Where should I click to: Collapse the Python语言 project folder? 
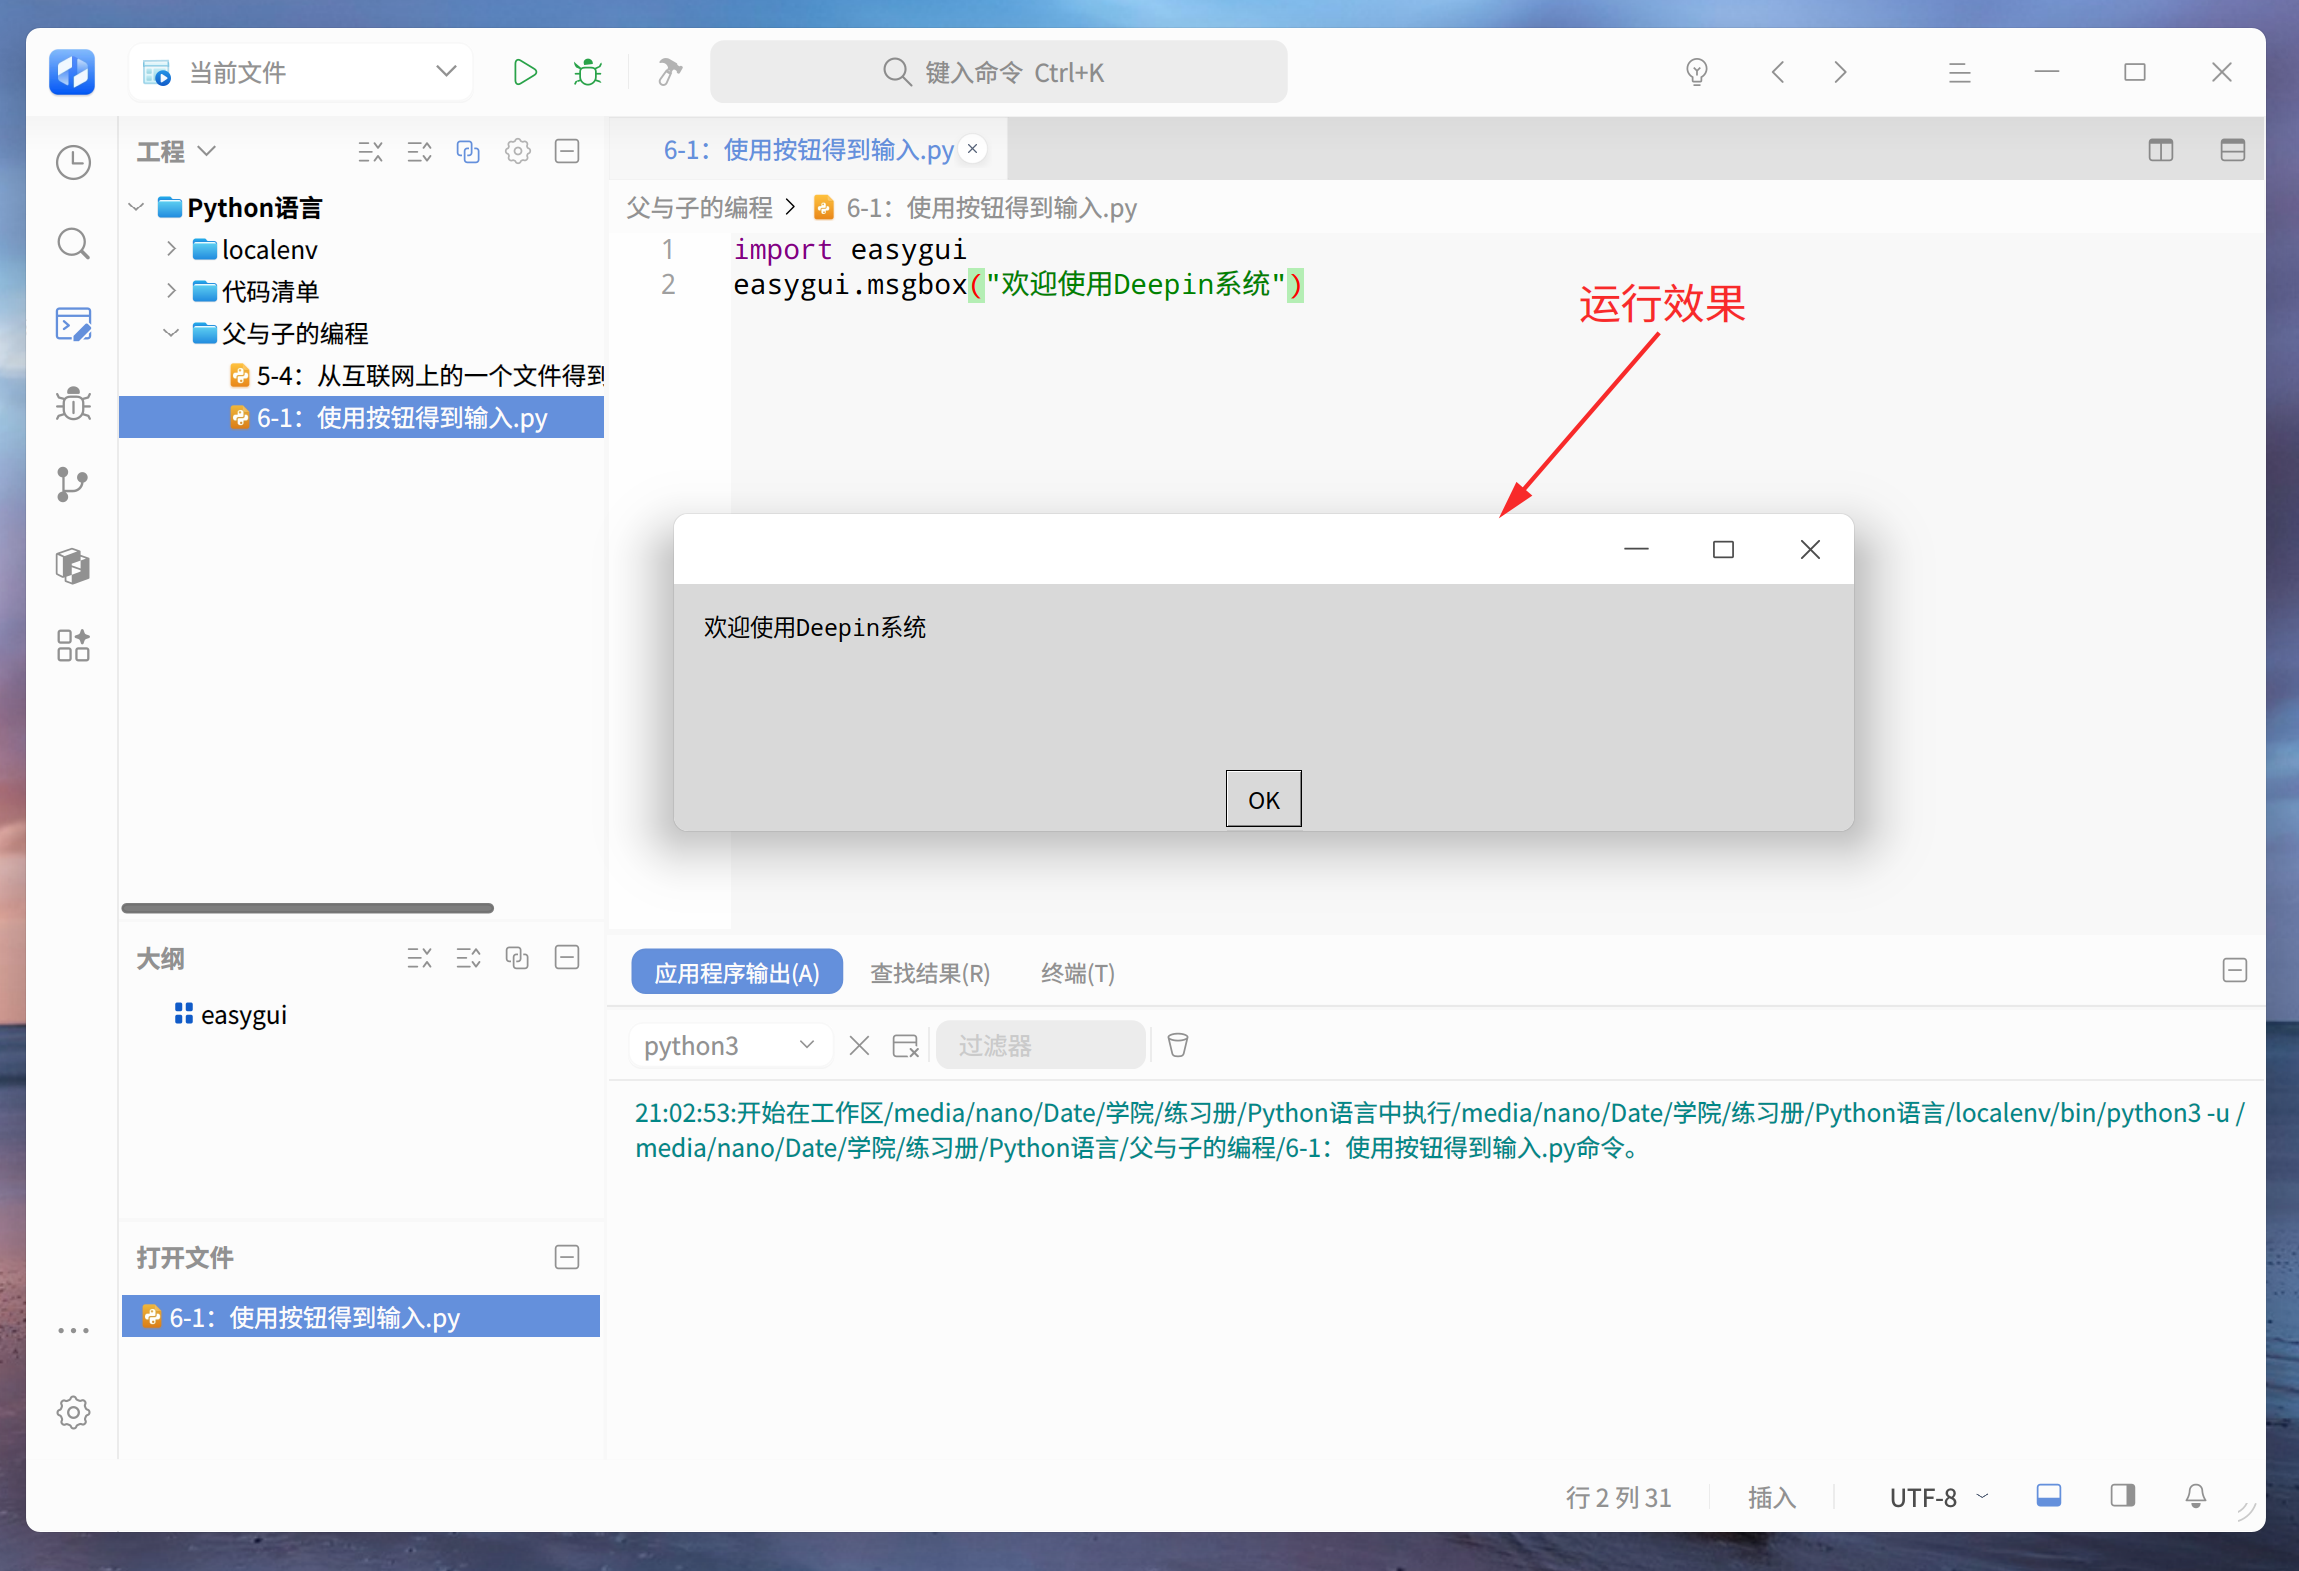pyautogui.click(x=137, y=207)
